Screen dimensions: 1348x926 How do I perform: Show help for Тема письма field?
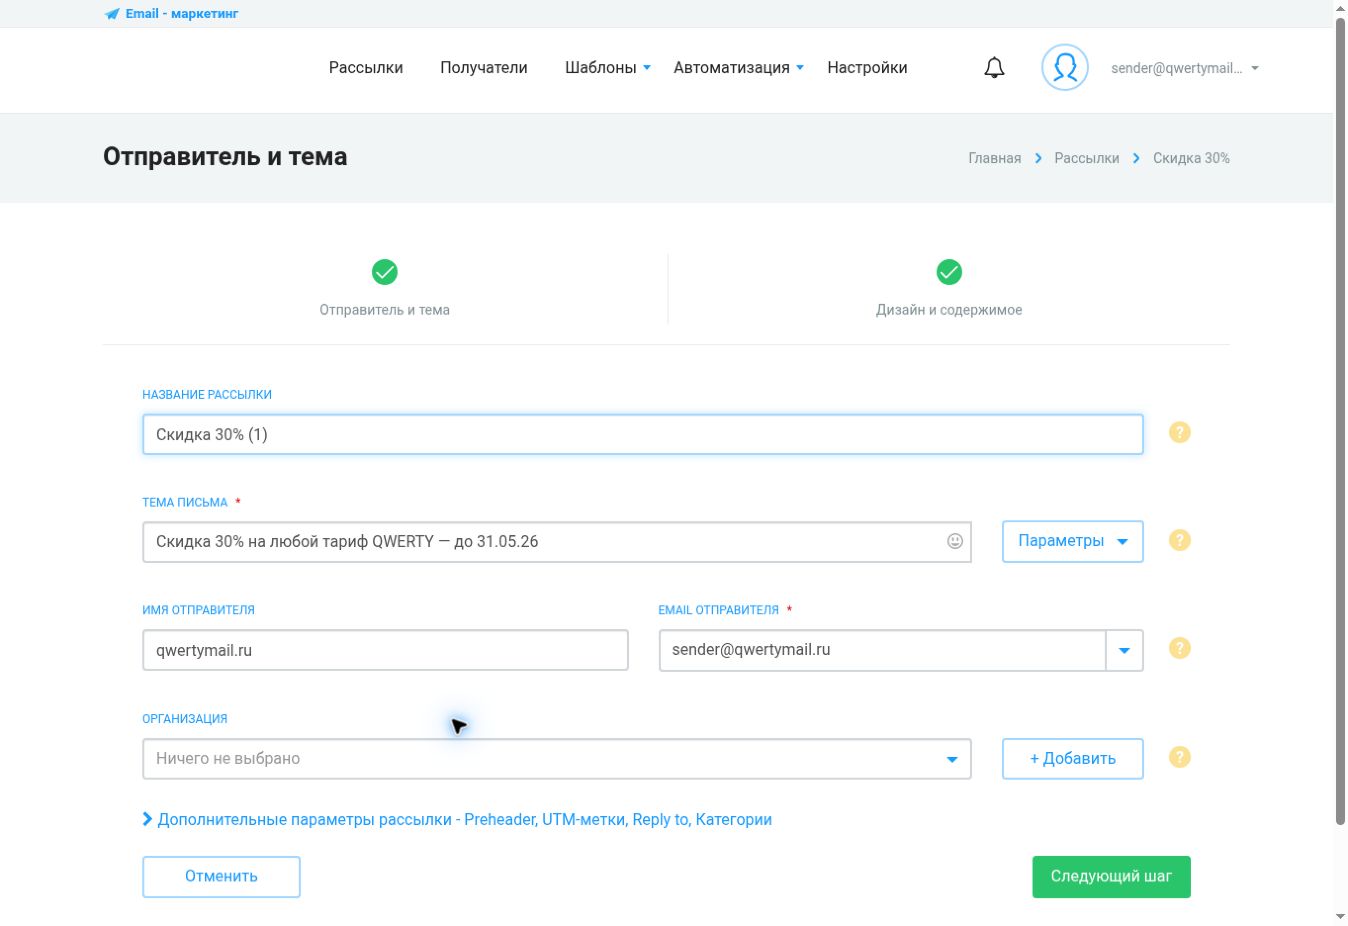(x=1180, y=541)
